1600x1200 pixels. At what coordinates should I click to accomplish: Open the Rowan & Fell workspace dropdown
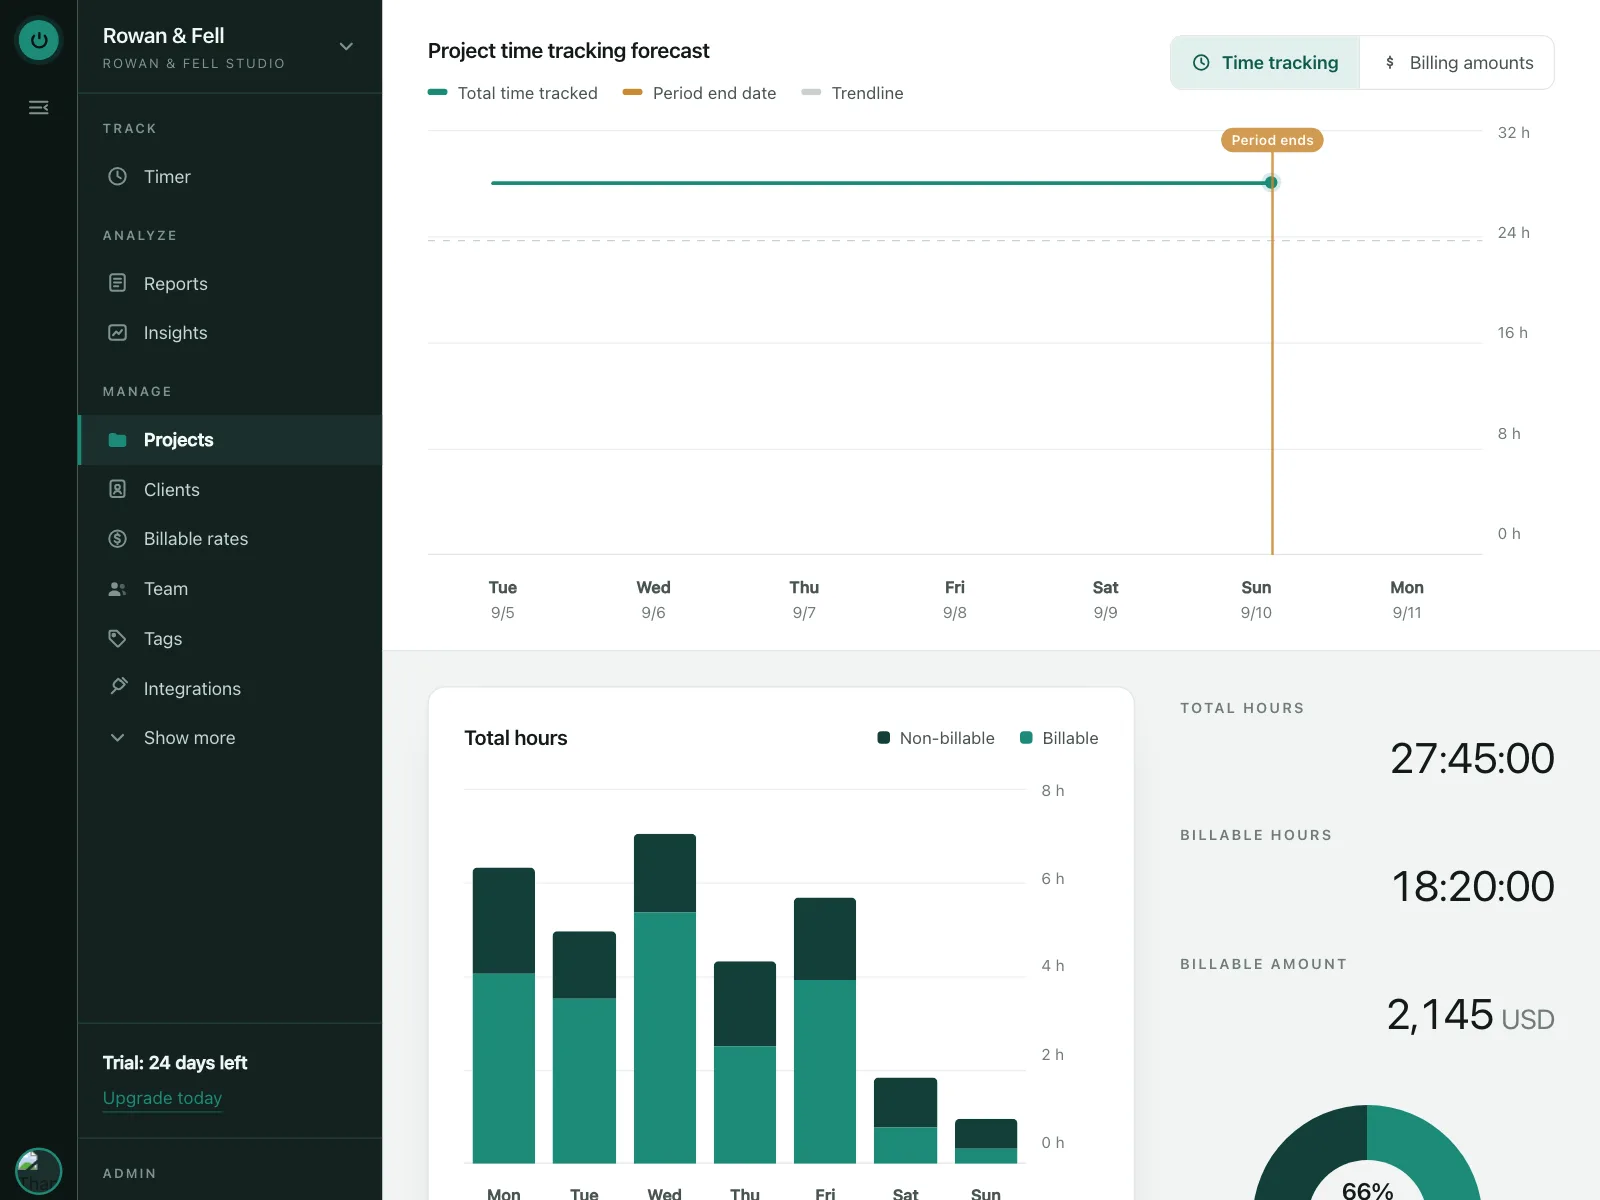click(230, 47)
